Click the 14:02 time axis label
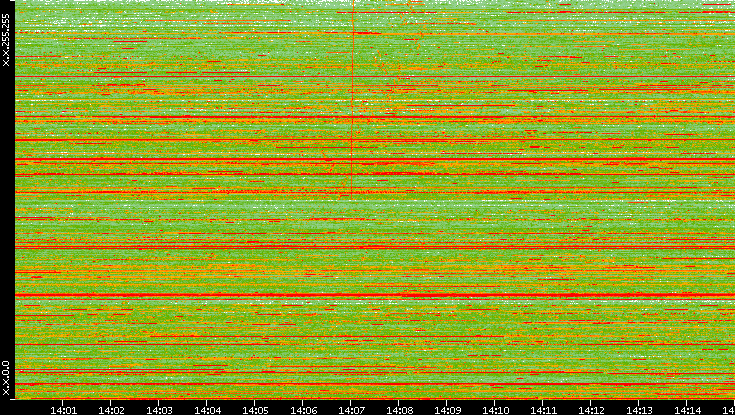This screenshot has height=415, width=735. pyautogui.click(x=111, y=410)
